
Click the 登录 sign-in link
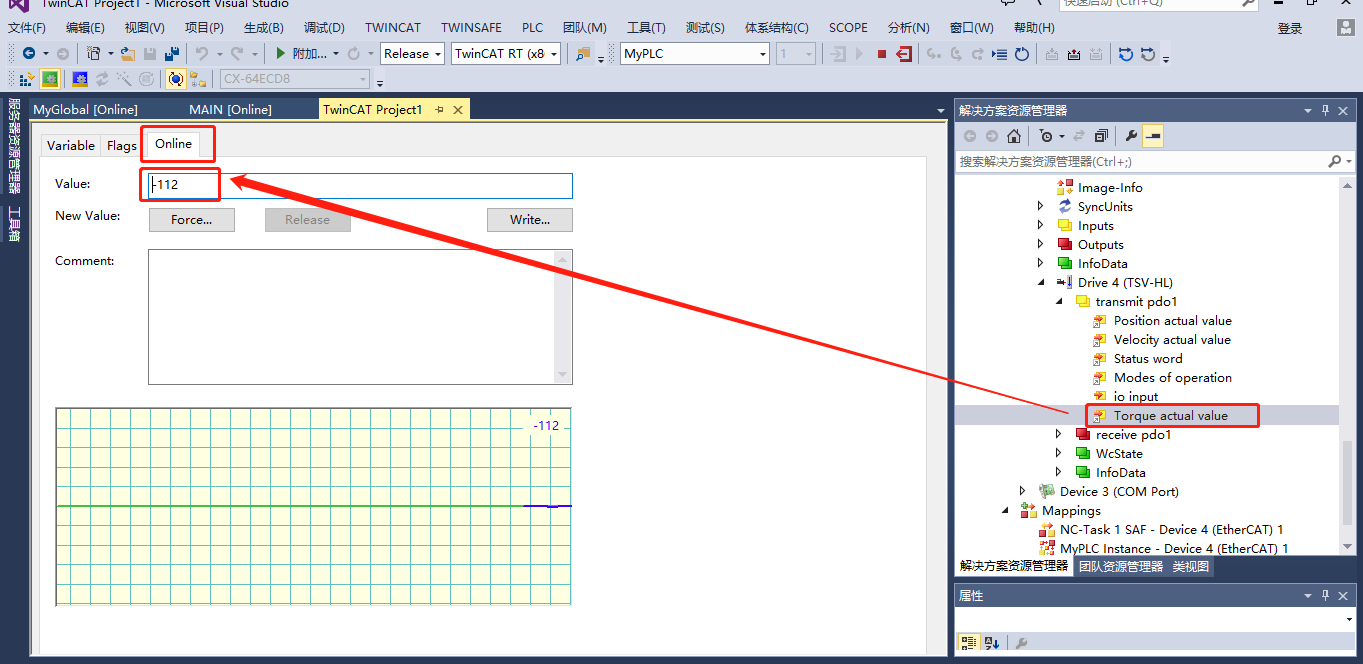point(1290,29)
